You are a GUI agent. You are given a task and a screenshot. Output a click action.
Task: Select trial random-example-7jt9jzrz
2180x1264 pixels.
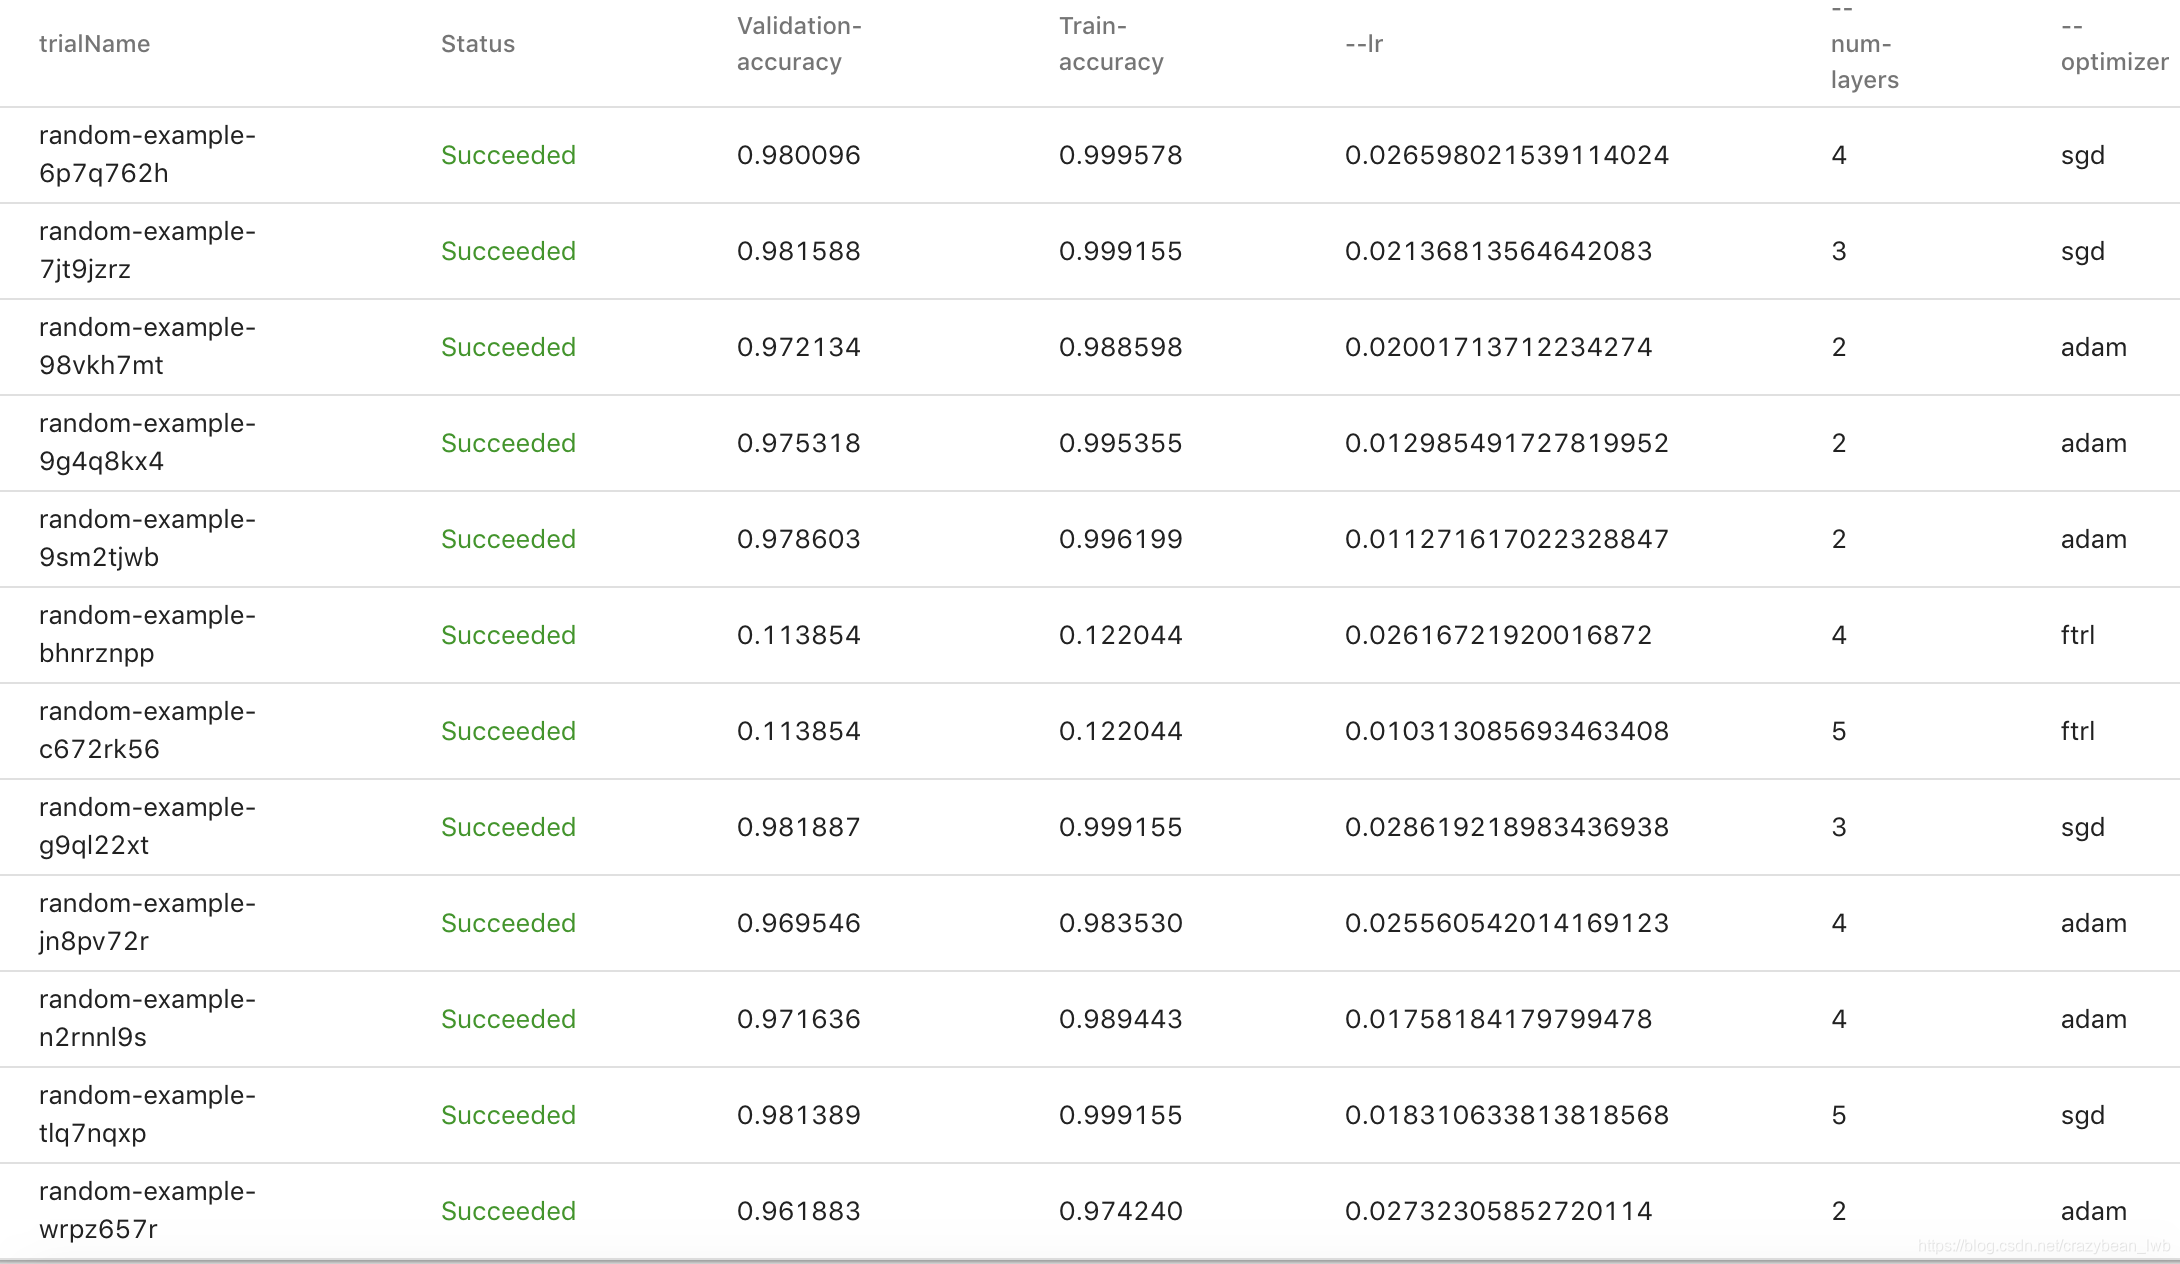[x=147, y=250]
